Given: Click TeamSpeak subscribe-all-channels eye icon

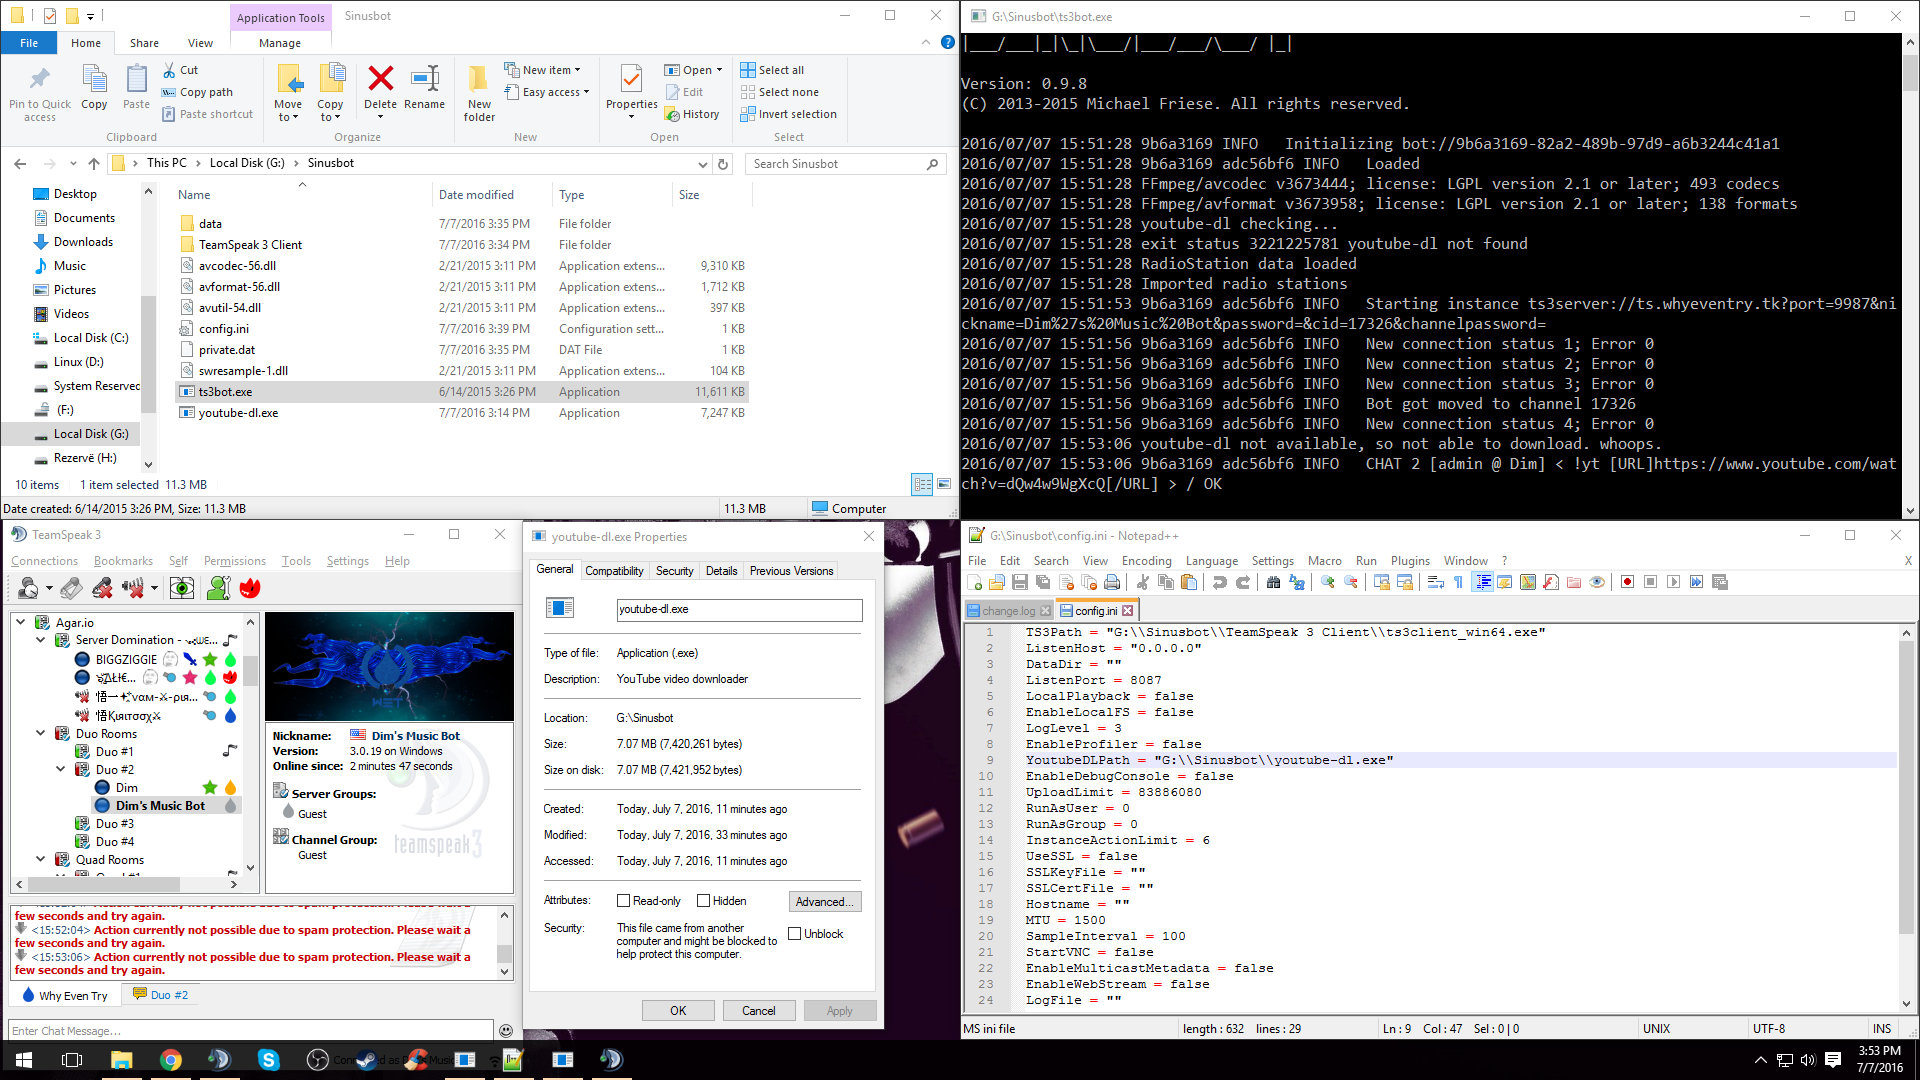Looking at the screenshot, I should point(182,588).
